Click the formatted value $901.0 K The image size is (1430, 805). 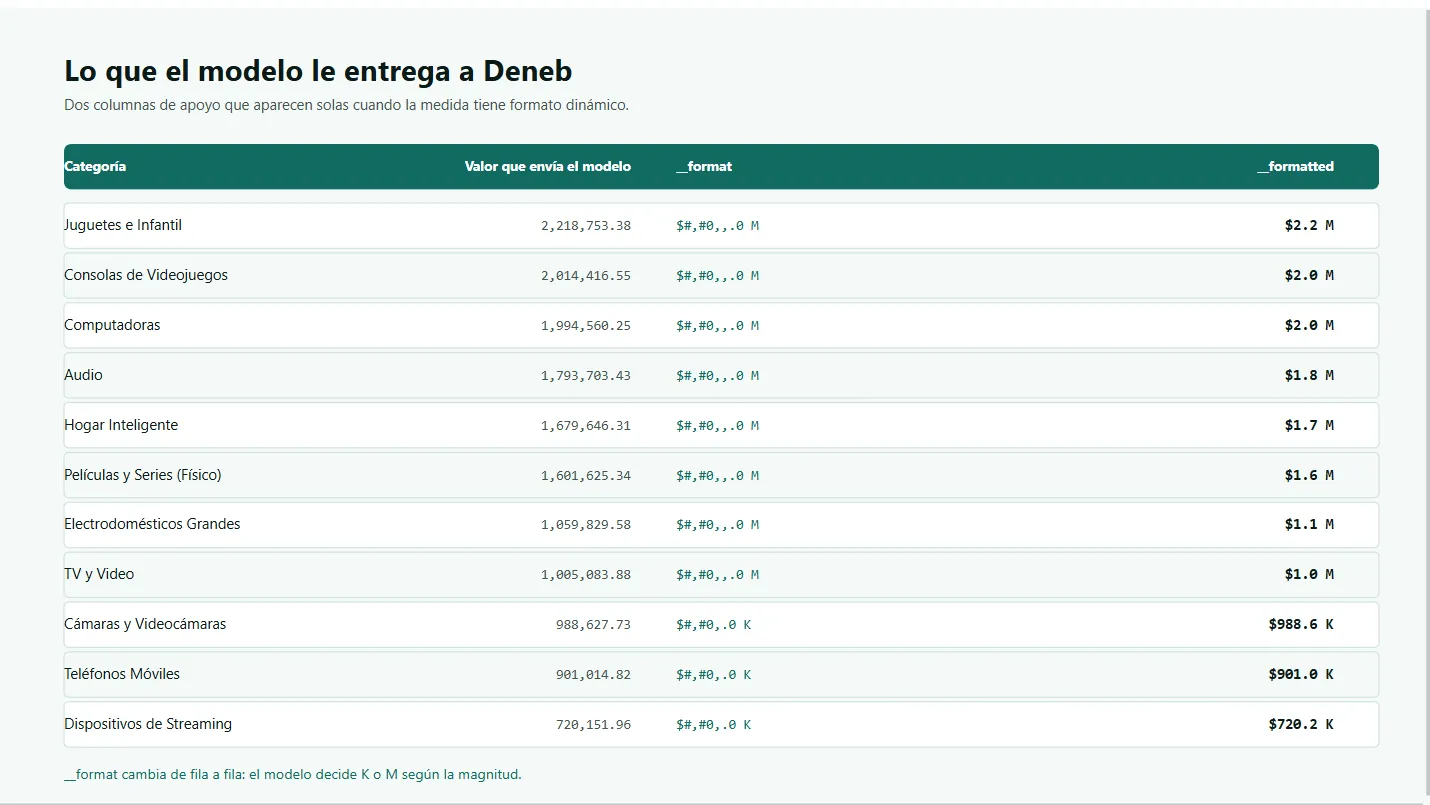point(1301,675)
